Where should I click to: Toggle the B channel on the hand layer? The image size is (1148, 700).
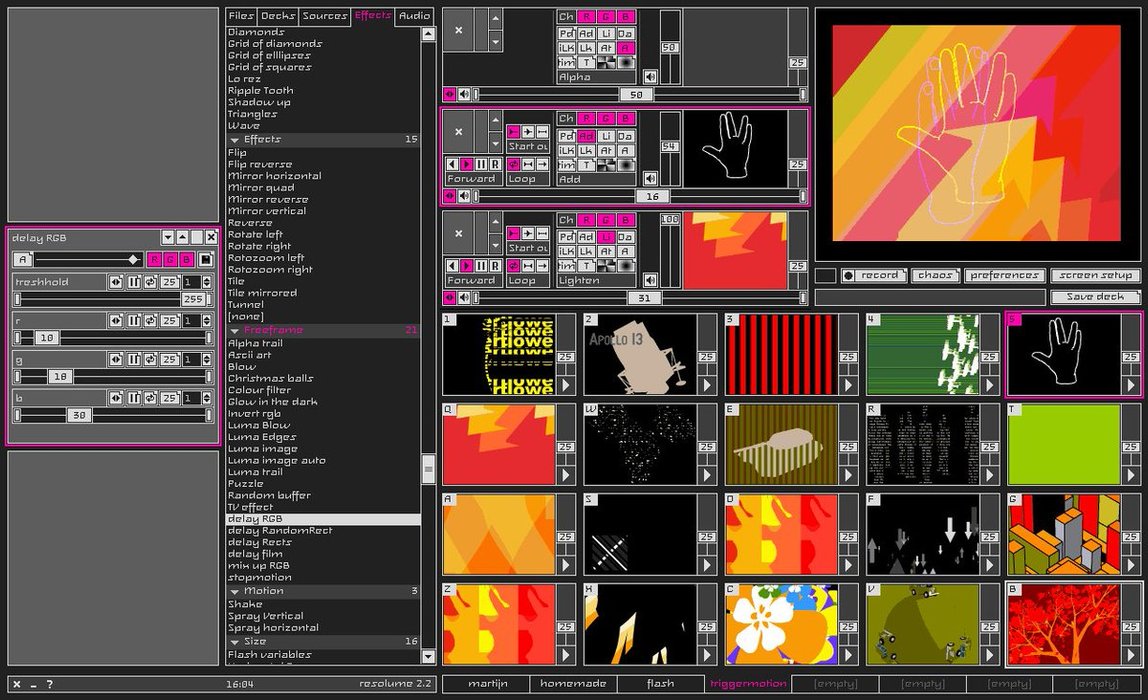coord(625,119)
